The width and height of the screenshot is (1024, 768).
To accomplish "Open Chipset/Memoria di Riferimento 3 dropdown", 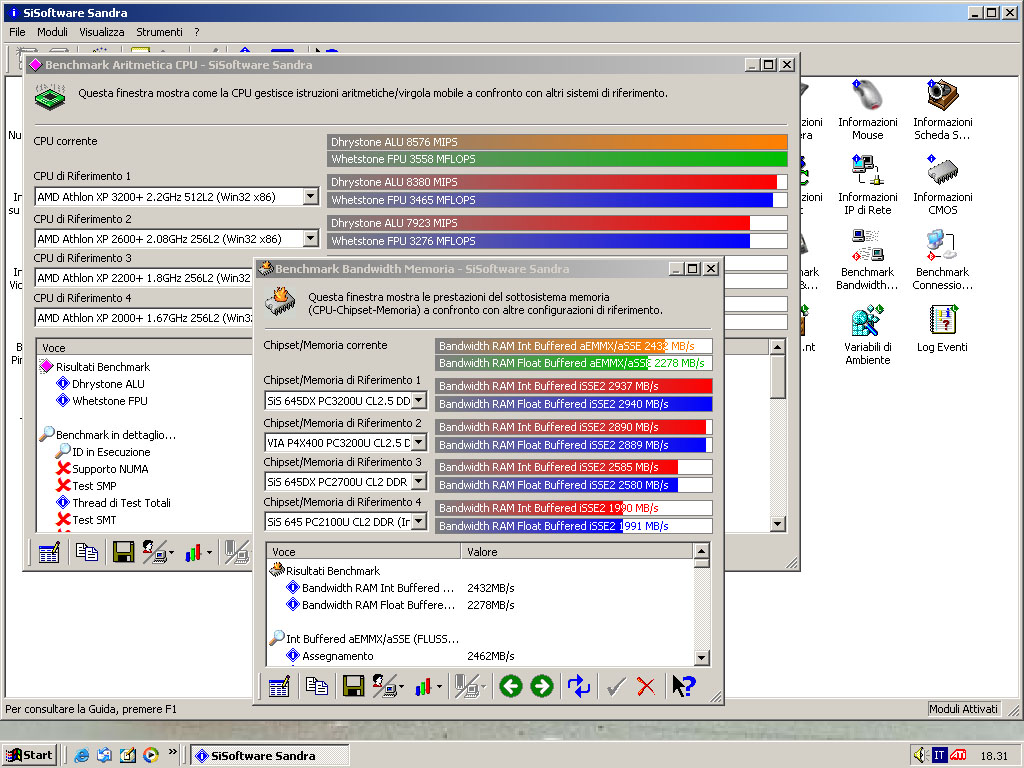I will click(419, 481).
